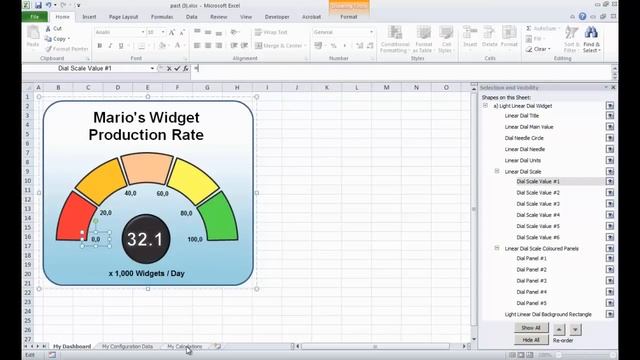Toggle visibility of Linear Dial Needle
Viewport: 640px width, 360px height.
[610, 149]
